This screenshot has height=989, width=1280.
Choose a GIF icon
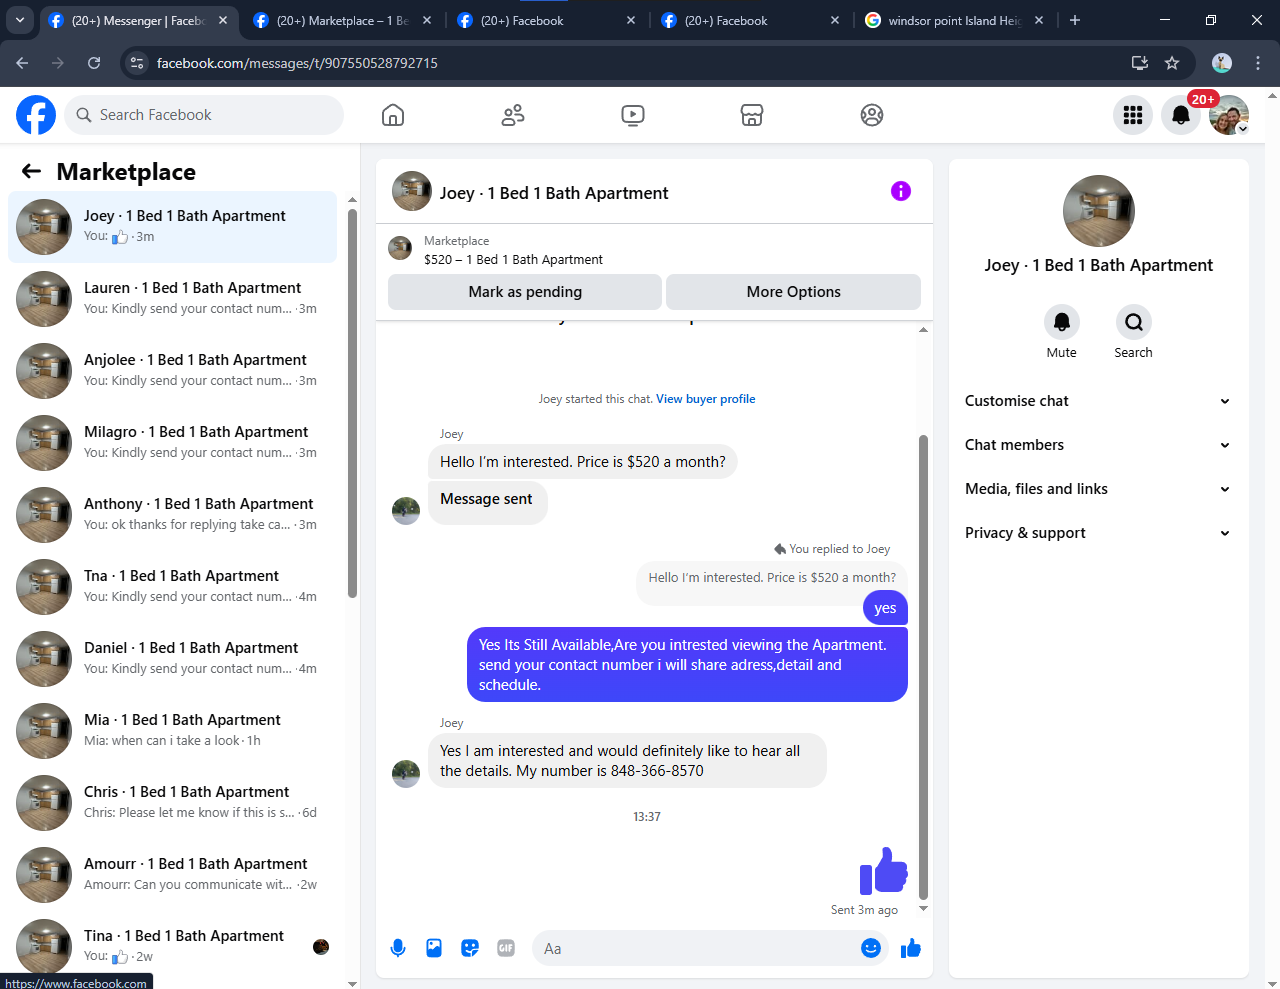[506, 948]
